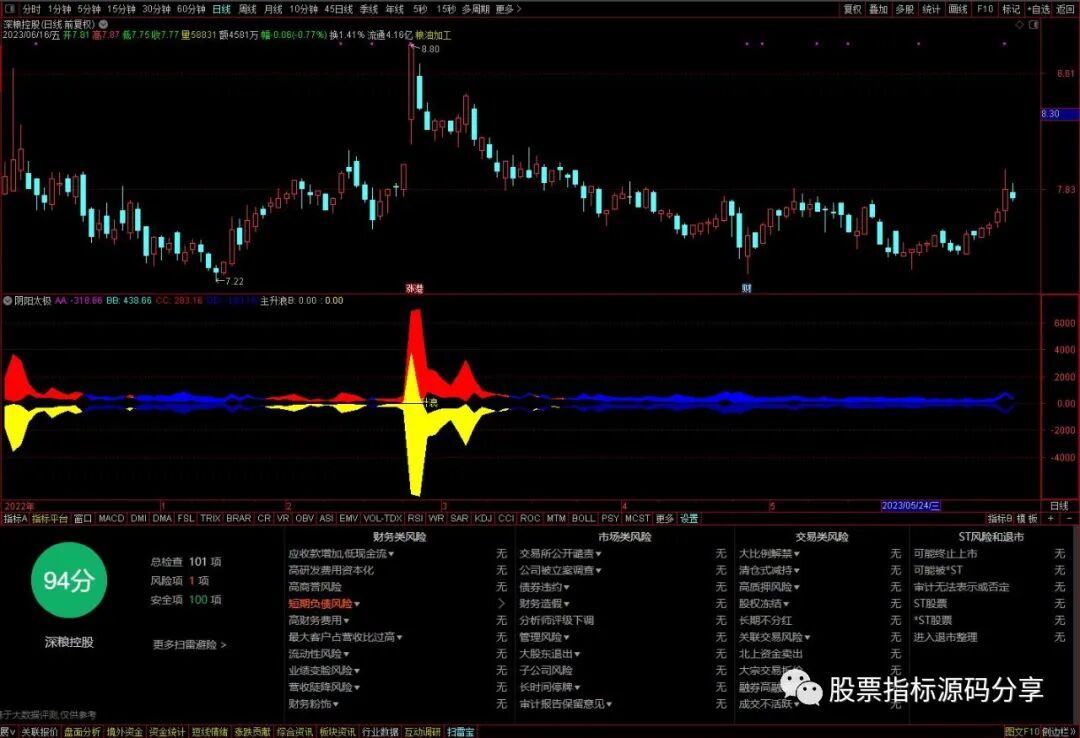
Task: Select the BOLL indicator
Action: (583, 518)
